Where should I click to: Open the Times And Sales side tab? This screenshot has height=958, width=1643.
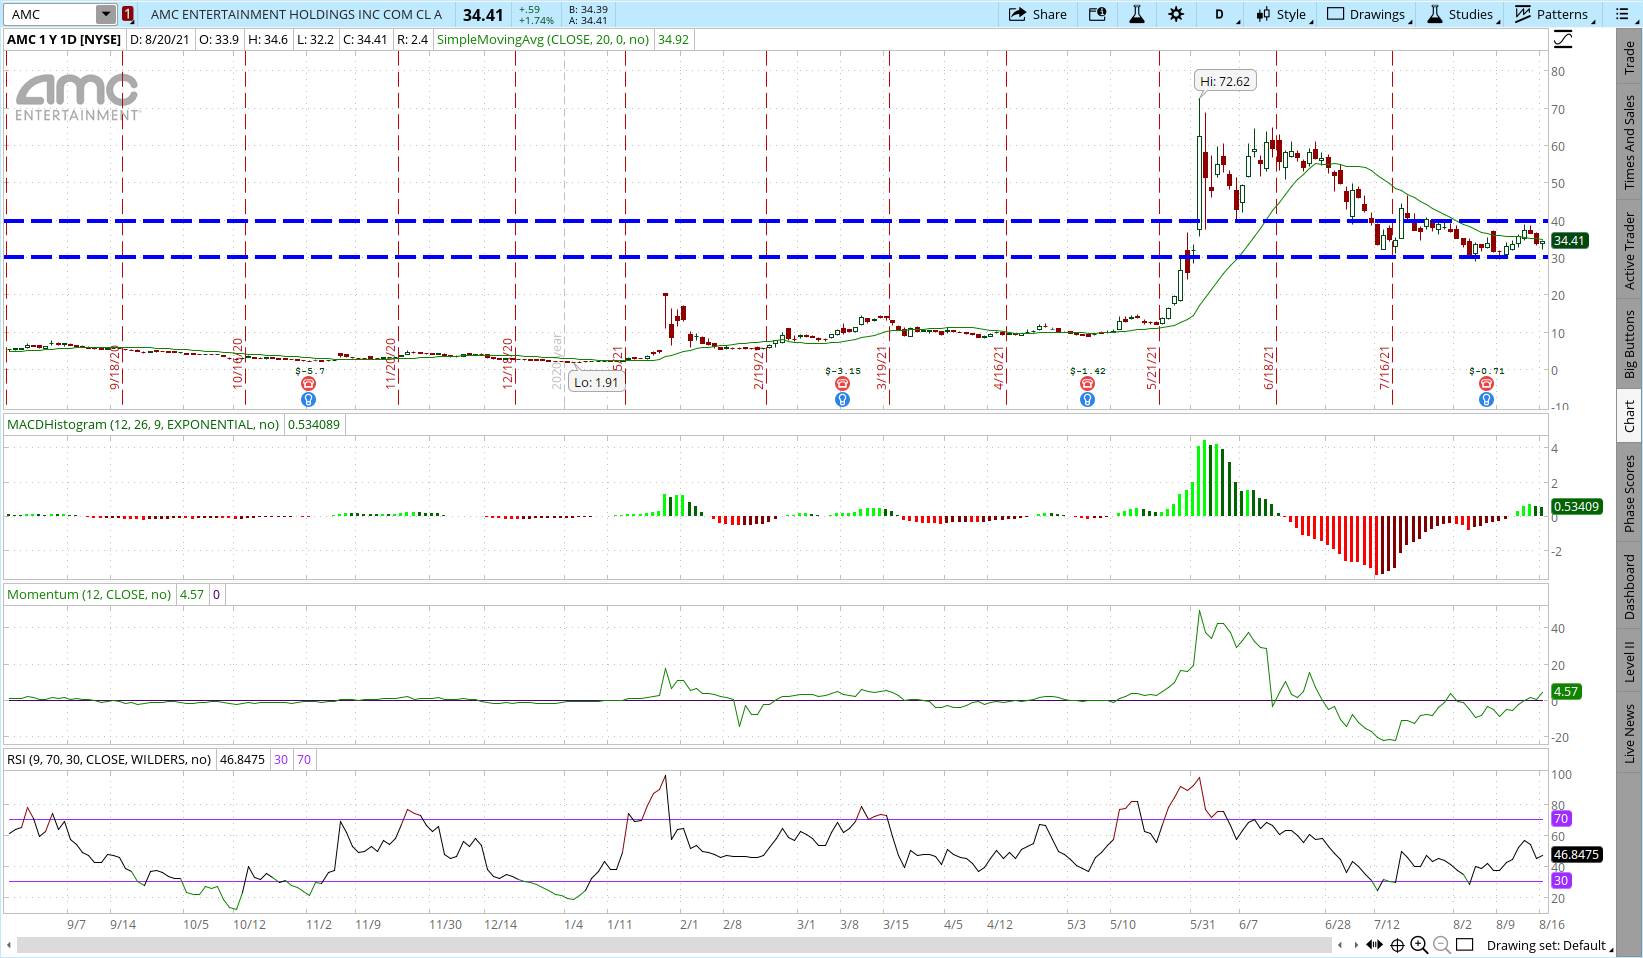(1630, 142)
